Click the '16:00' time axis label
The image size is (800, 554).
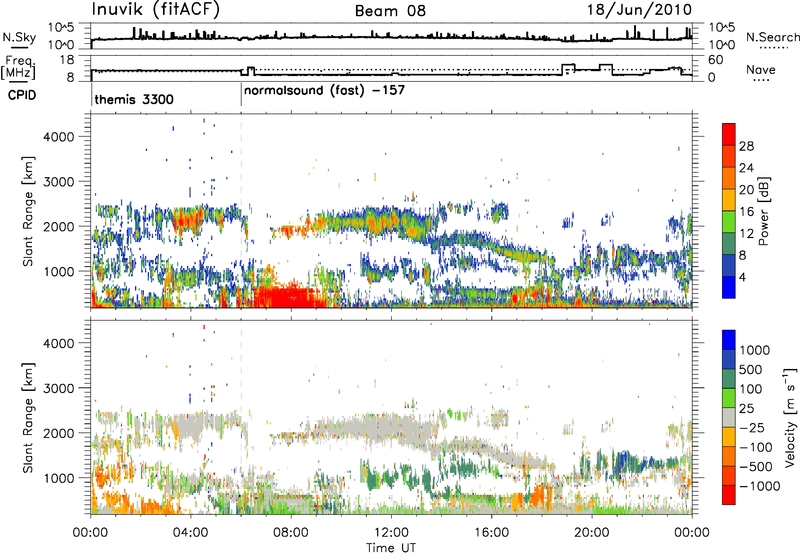[x=491, y=532]
